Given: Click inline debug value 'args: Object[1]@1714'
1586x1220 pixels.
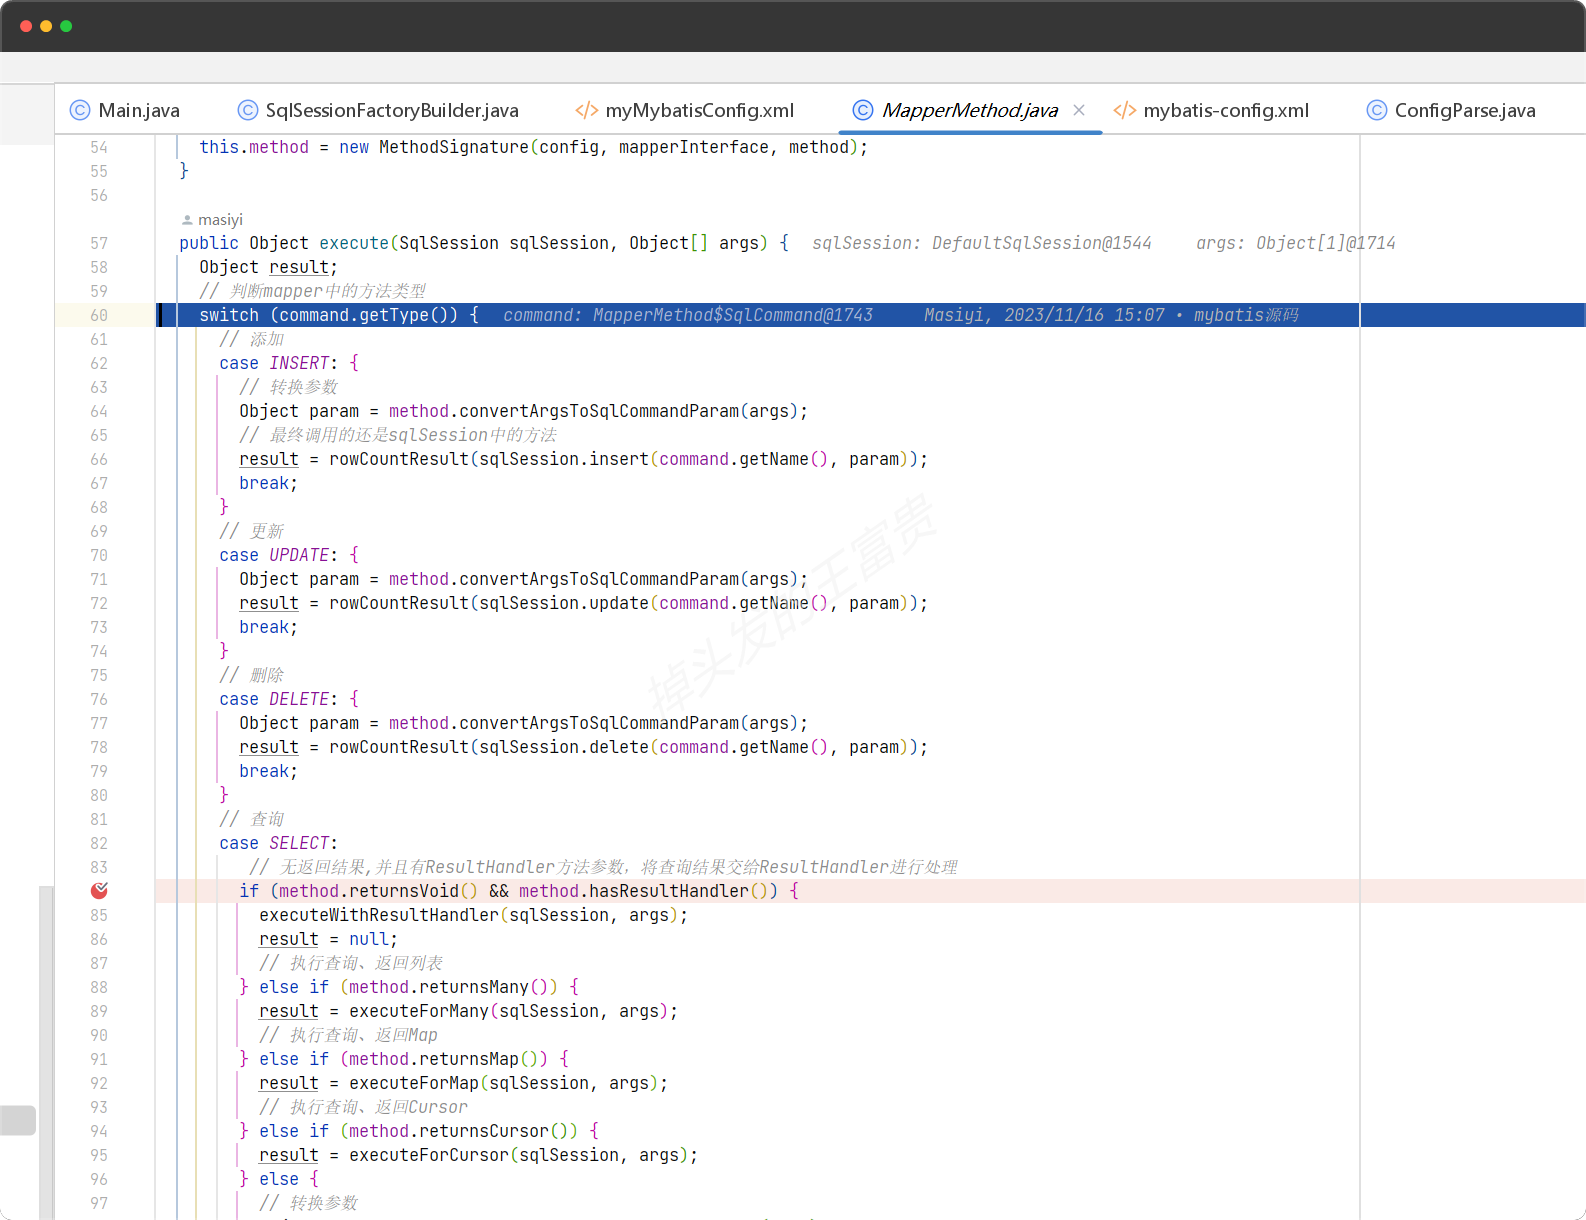Looking at the screenshot, I should [1295, 243].
